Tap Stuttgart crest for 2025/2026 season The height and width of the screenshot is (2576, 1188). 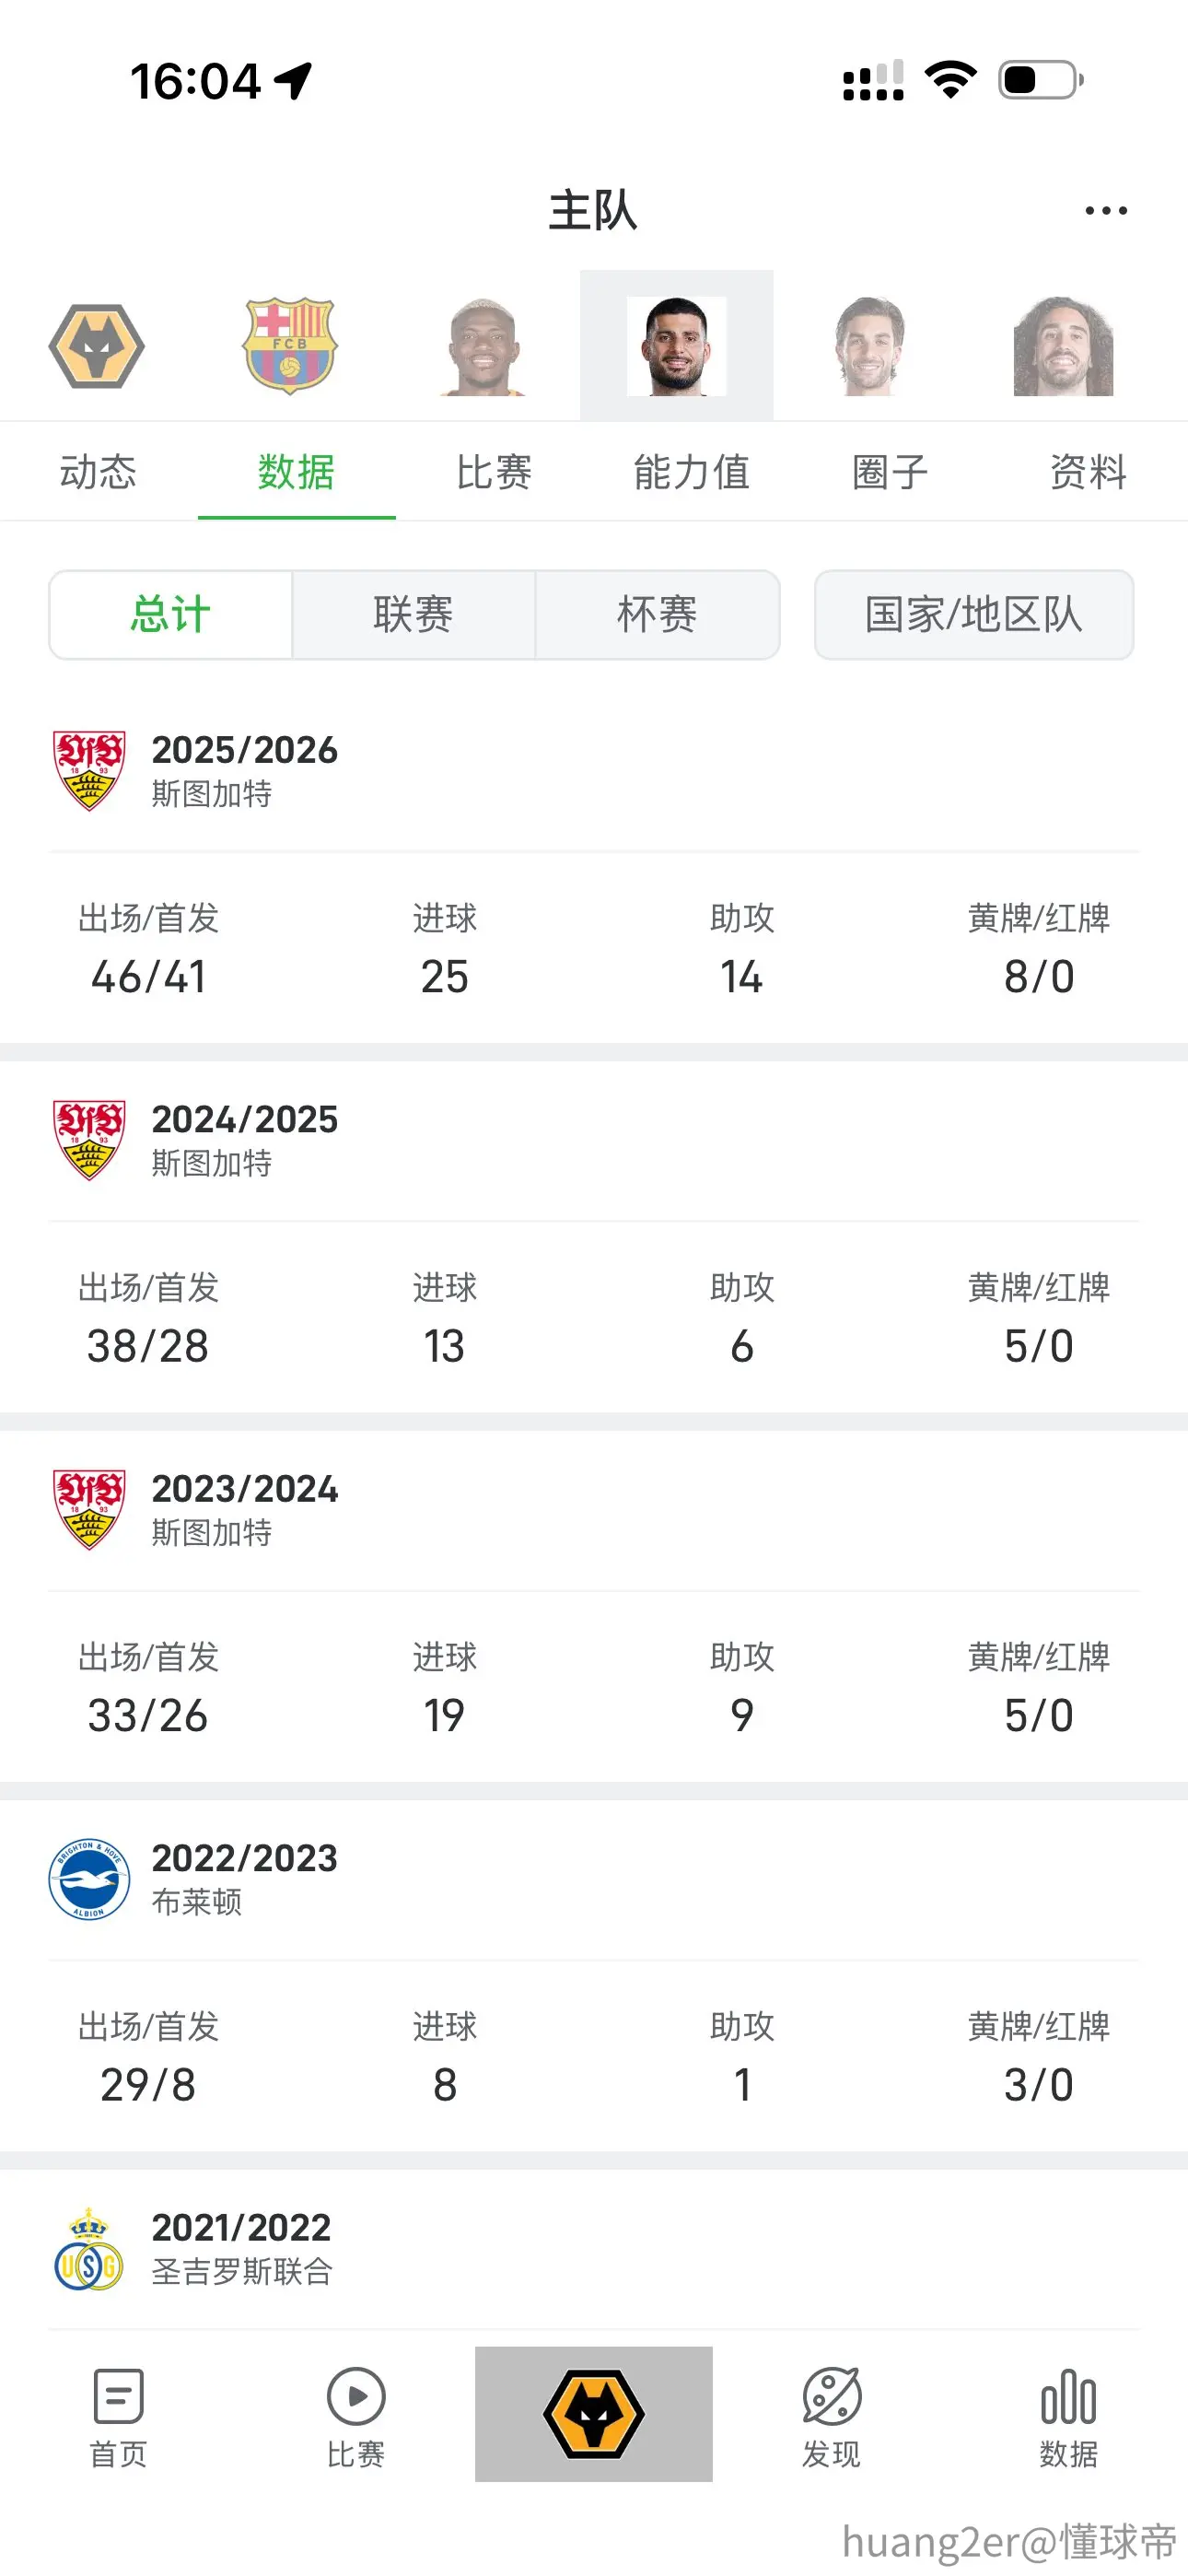(89, 770)
